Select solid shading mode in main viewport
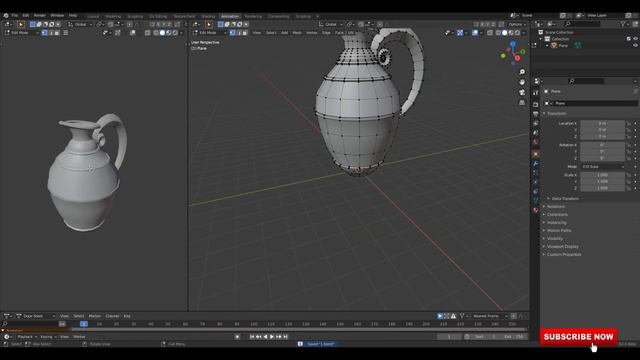 coord(505,33)
